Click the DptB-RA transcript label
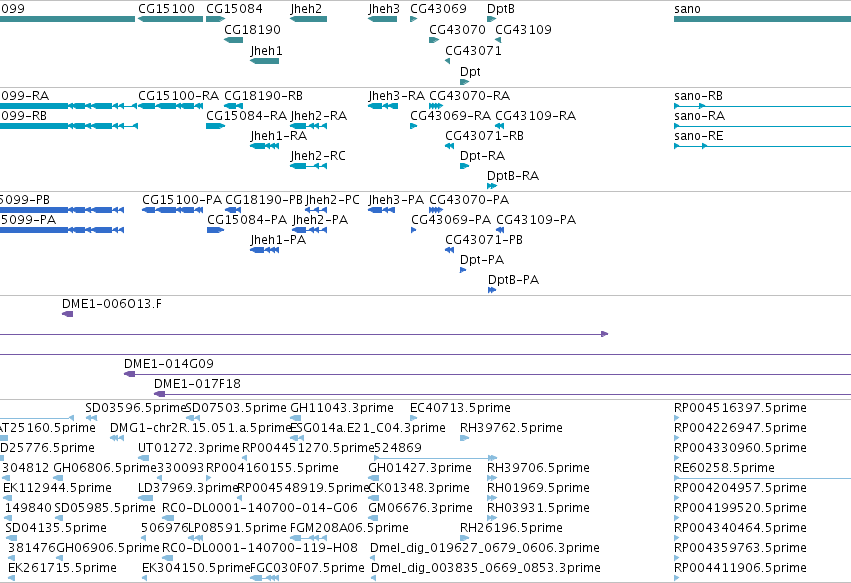851x583 pixels. tap(513, 176)
